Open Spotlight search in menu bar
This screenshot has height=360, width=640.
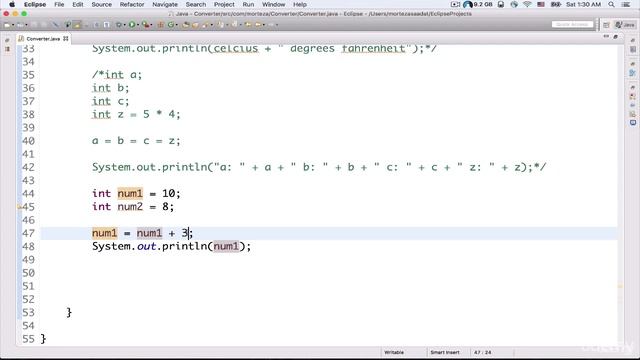[x=611, y=4]
